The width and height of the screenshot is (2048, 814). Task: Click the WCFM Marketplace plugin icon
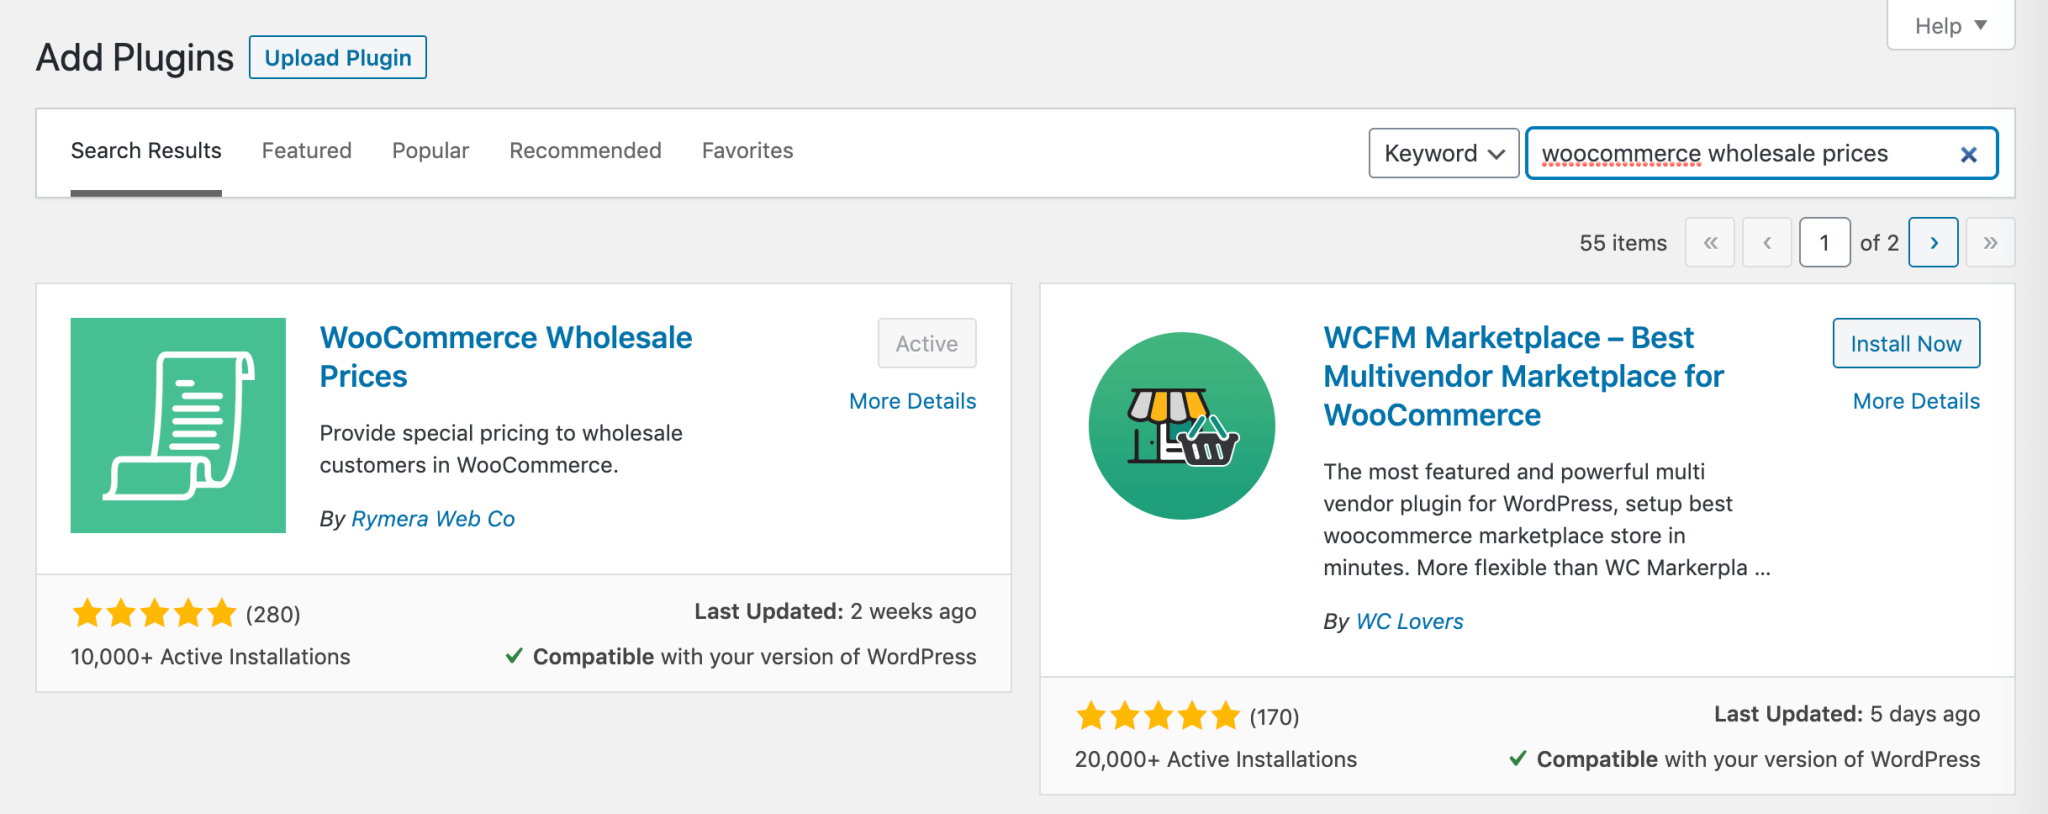(1181, 425)
